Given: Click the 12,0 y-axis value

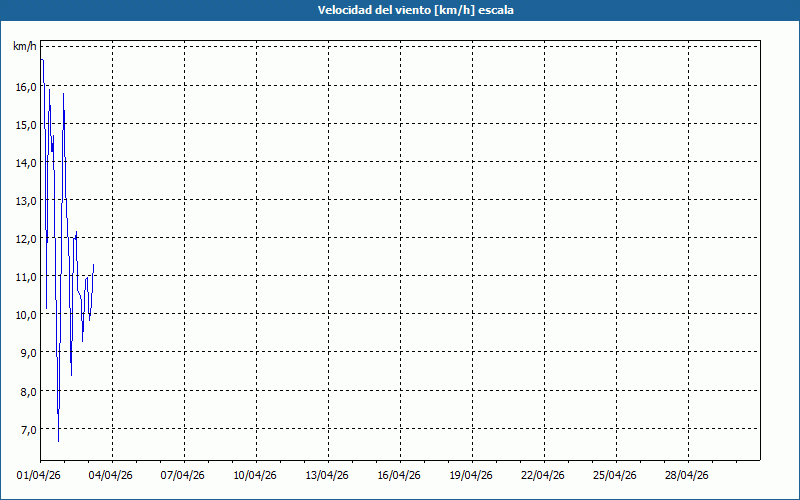Looking at the screenshot, I should click(x=26, y=239).
